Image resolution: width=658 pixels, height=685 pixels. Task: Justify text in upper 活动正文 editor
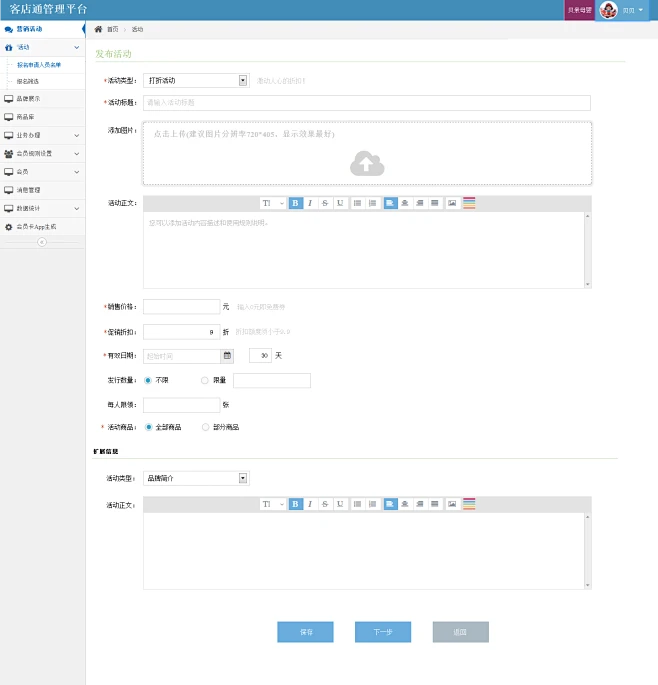coord(435,203)
